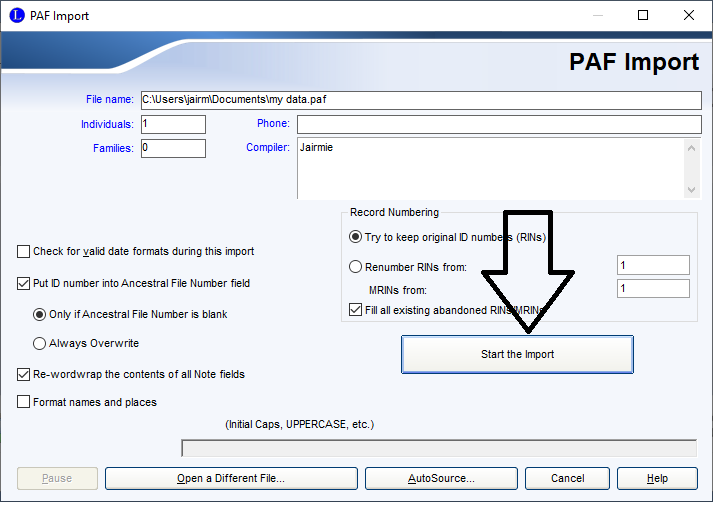The image size is (713, 518).
Task: Choose Try to keep original ID numbers
Action: pyautogui.click(x=356, y=237)
